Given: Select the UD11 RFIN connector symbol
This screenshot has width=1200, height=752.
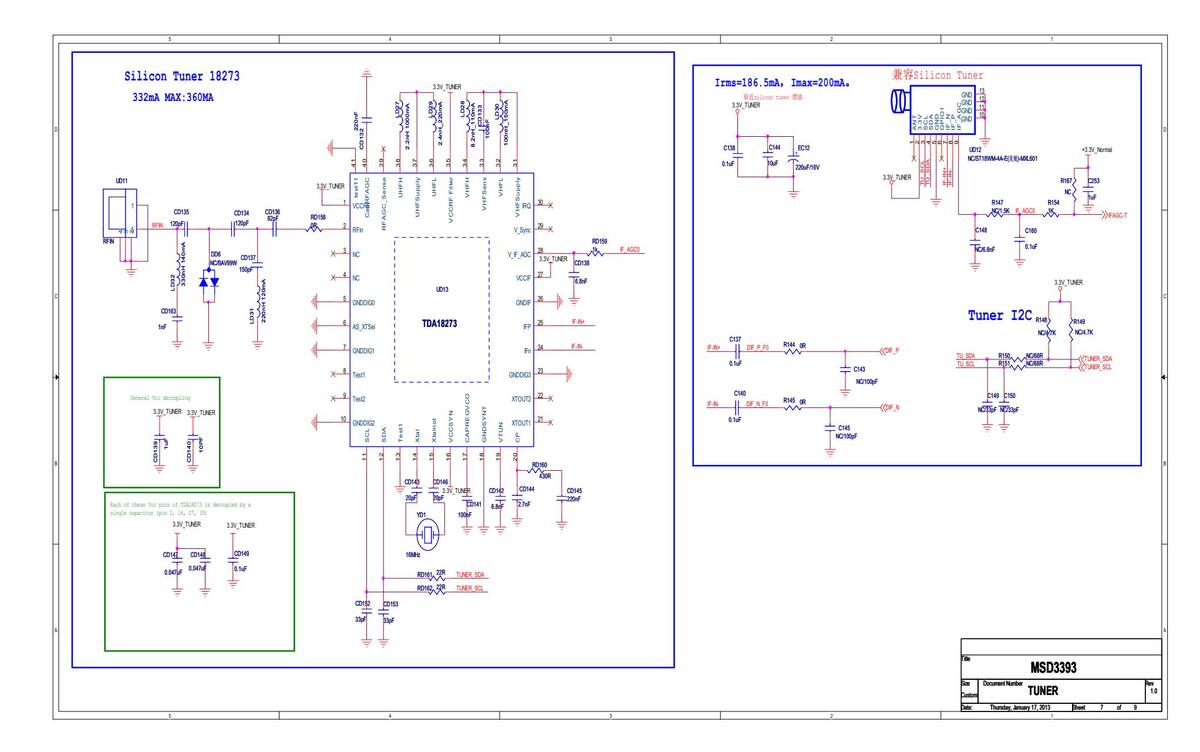Looking at the screenshot, I should [x=120, y=216].
